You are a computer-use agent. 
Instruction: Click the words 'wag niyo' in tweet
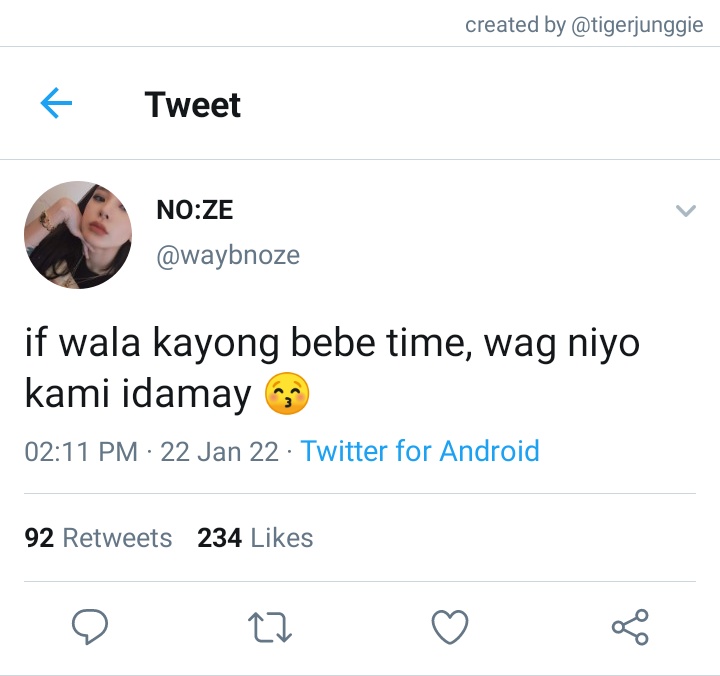pos(562,344)
